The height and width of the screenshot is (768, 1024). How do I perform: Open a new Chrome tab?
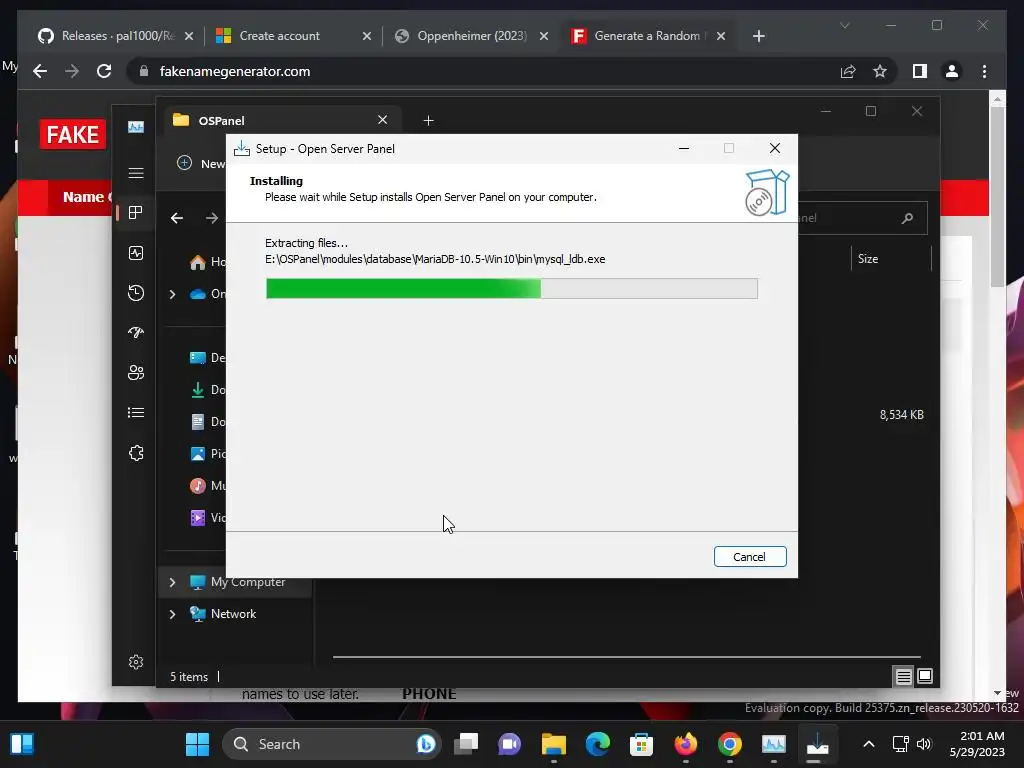click(x=758, y=36)
